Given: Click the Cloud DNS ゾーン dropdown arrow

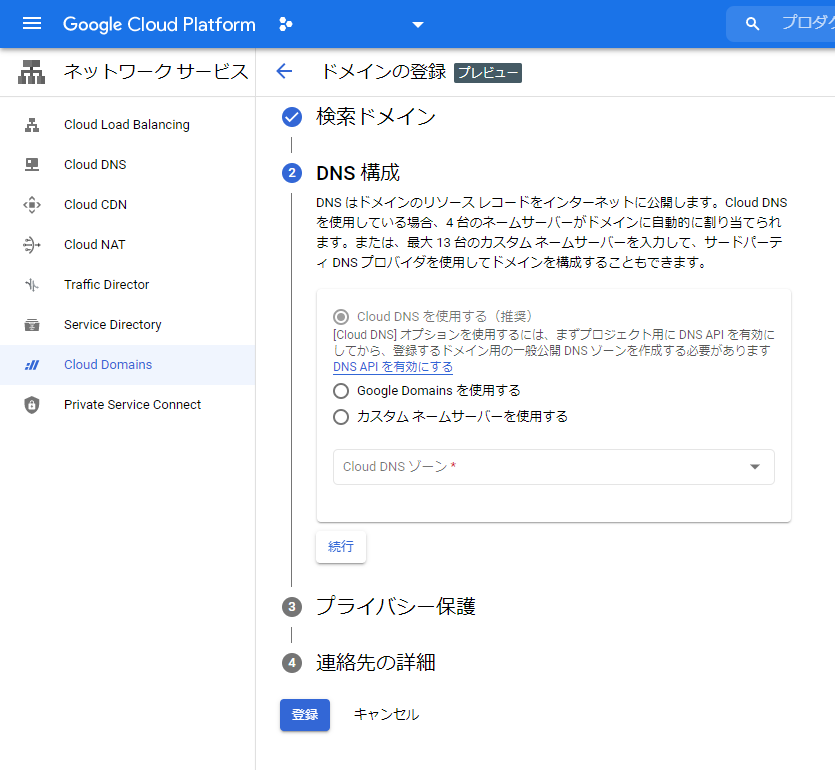Looking at the screenshot, I should (755, 467).
